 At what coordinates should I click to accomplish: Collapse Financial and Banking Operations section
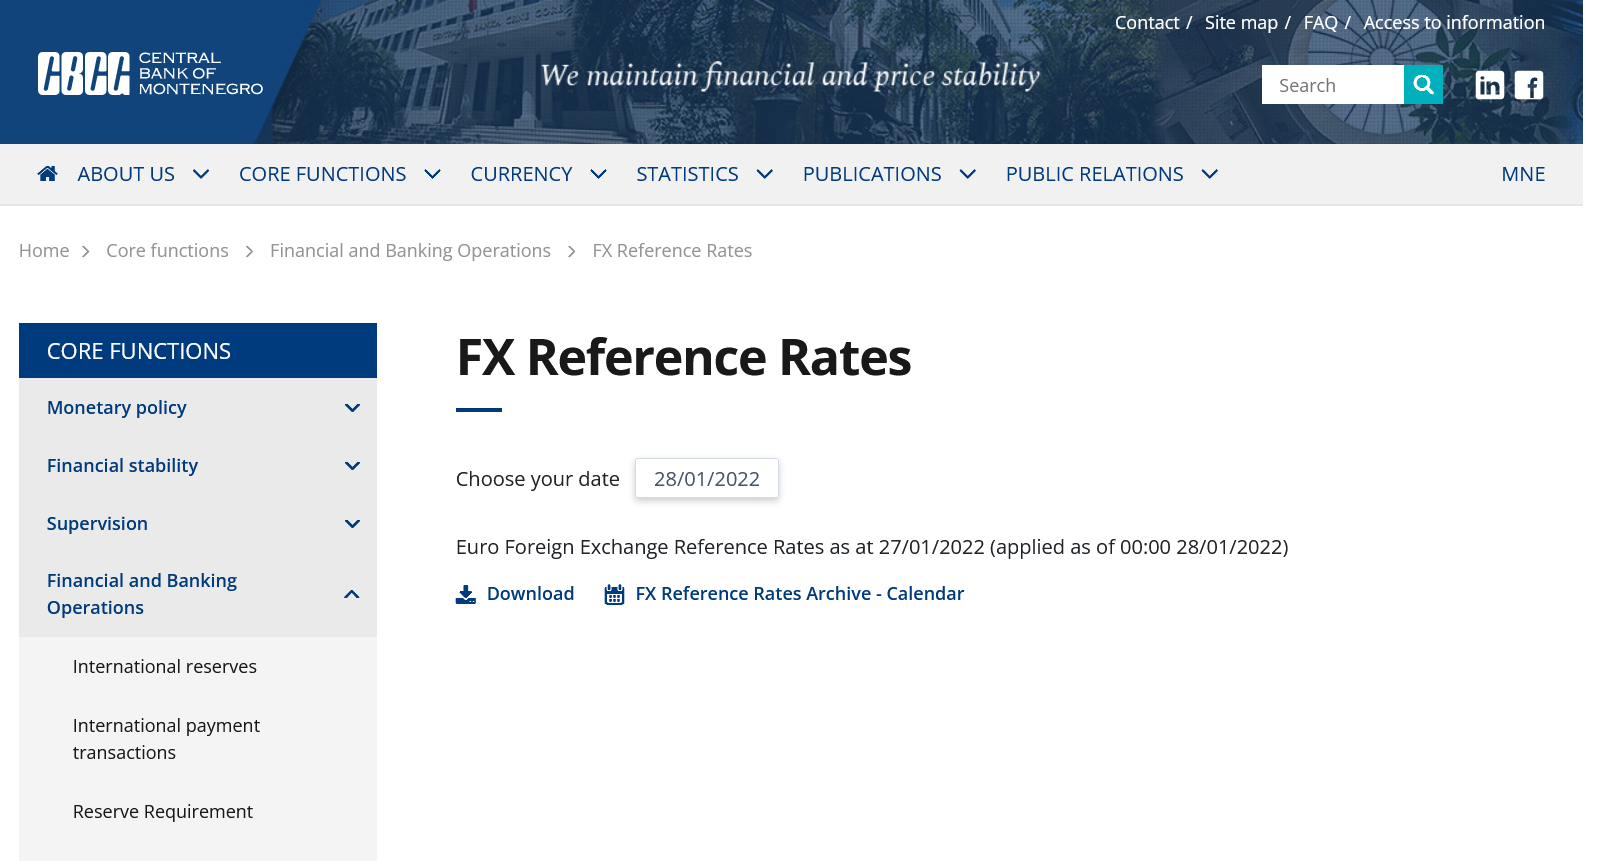pyautogui.click(x=352, y=595)
